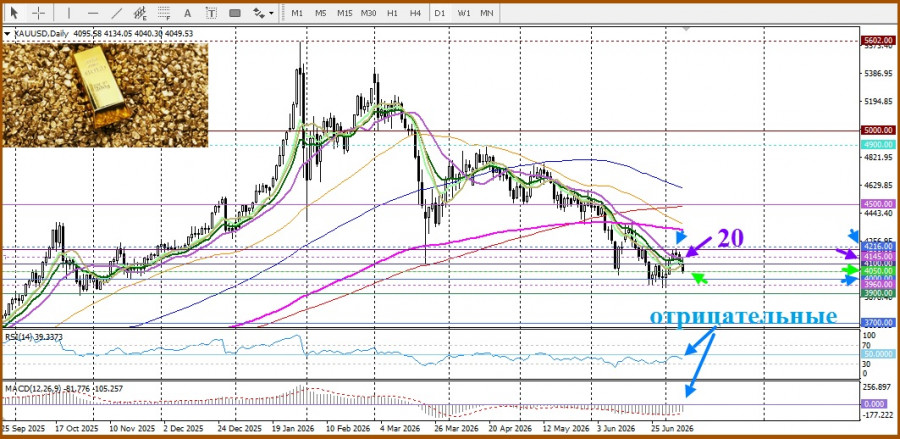Click the 4443.40 axis price value
This screenshot has height=439, width=900.
point(879,213)
